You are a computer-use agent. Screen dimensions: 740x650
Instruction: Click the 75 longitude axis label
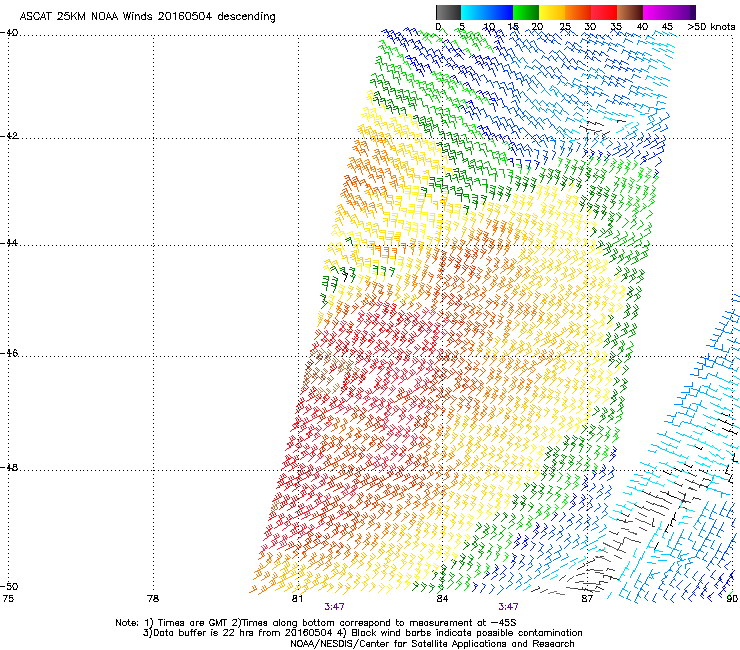pos(8,599)
